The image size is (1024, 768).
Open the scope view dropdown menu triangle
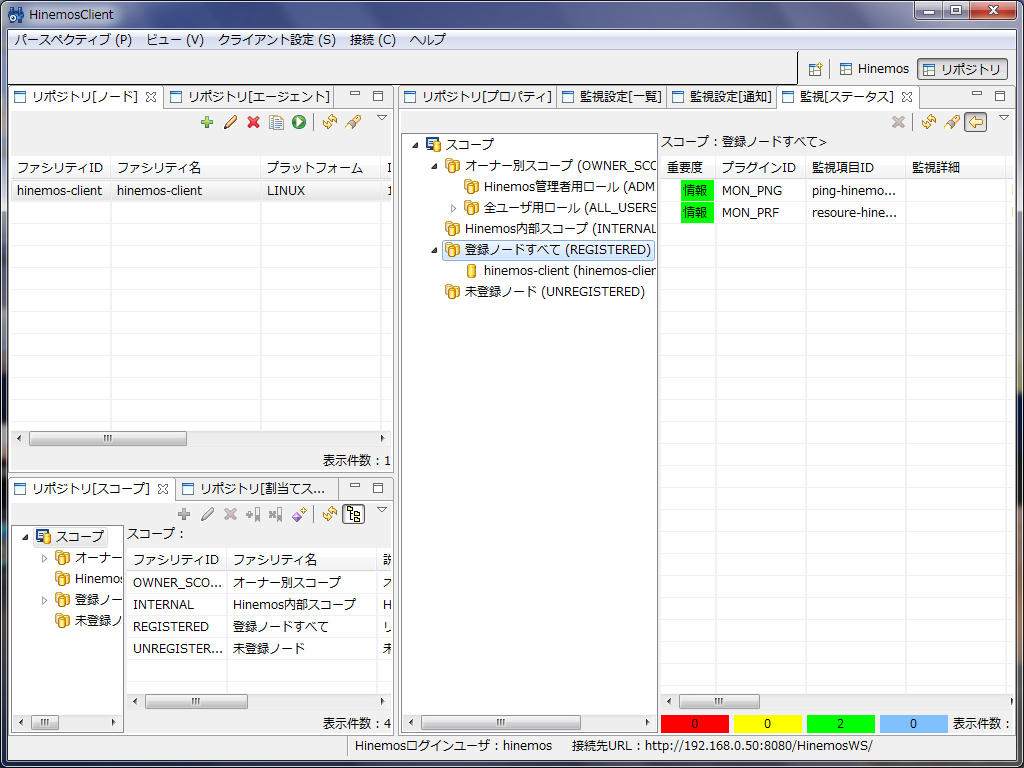click(x=382, y=510)
